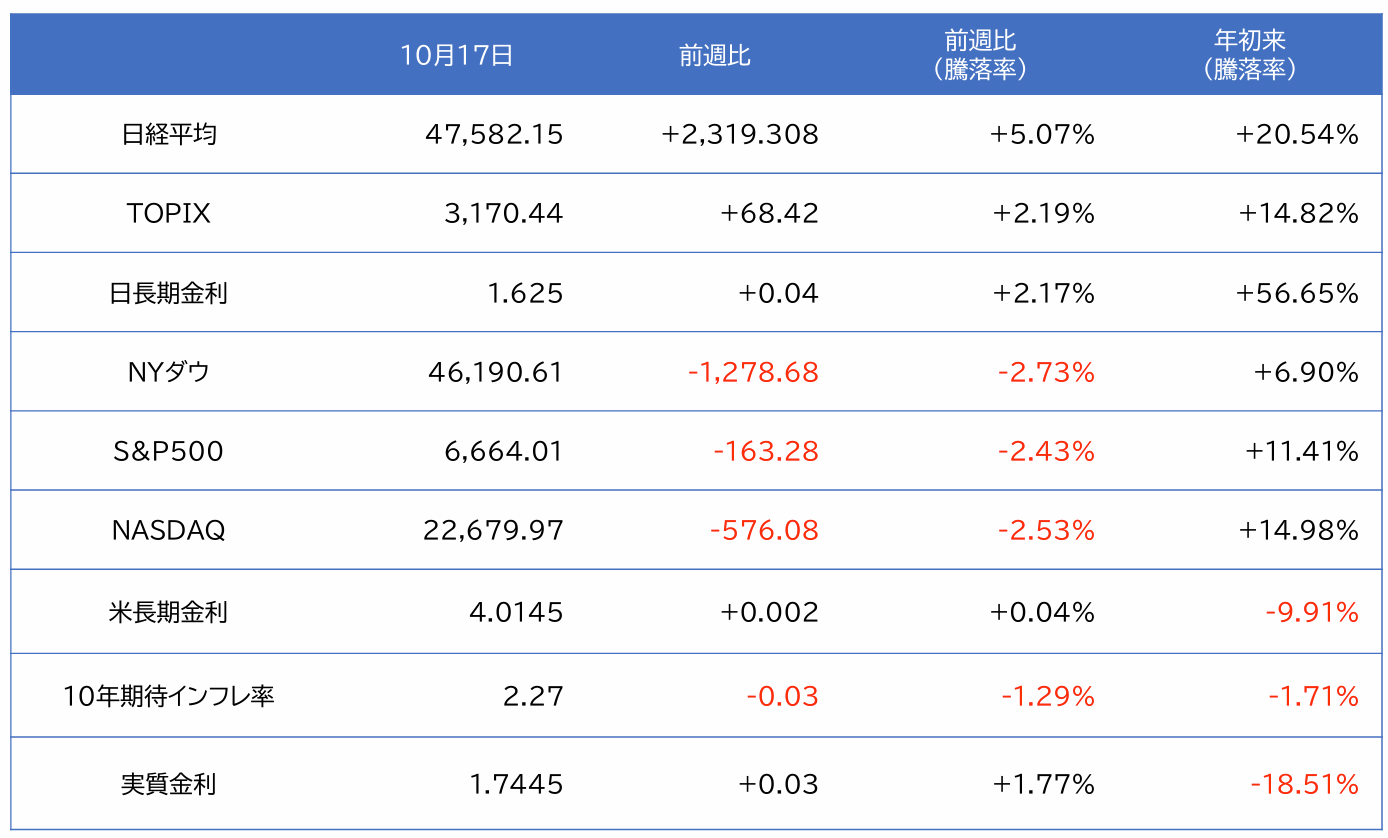This screenshot has height=838, width=1388.
Task: Select the NASDAQ row label
Action: (x=169, y=530)
